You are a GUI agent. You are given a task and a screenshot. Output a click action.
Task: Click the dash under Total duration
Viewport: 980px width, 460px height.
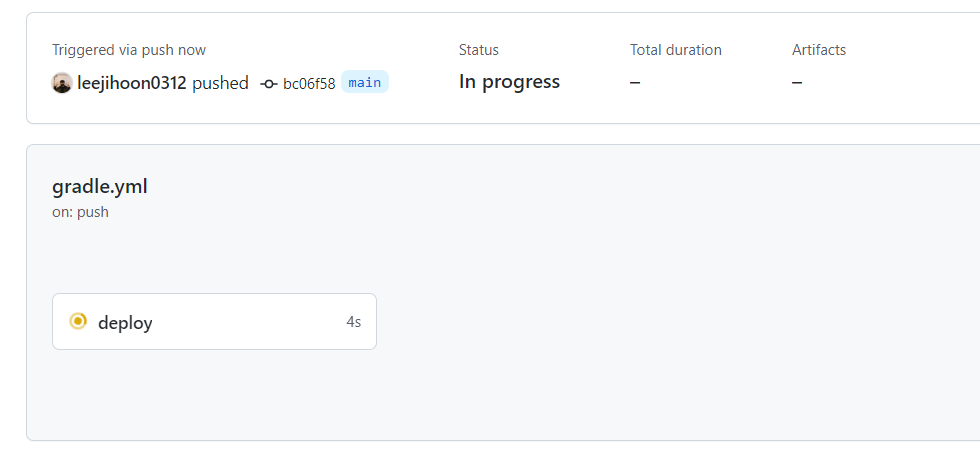pyautogui.click(x=635, y=83)
